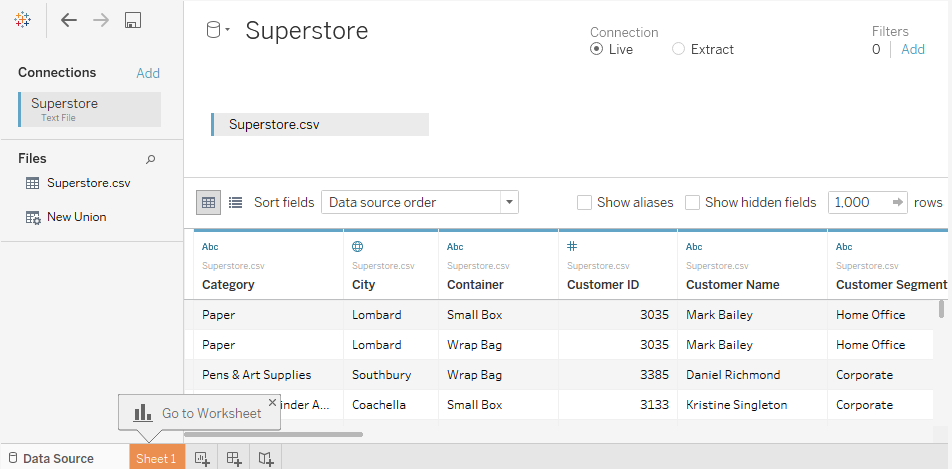952x469 pixels.
Task: Open the Sort fields dropdown
Action: pyautogui.click(x=420, y=202)
